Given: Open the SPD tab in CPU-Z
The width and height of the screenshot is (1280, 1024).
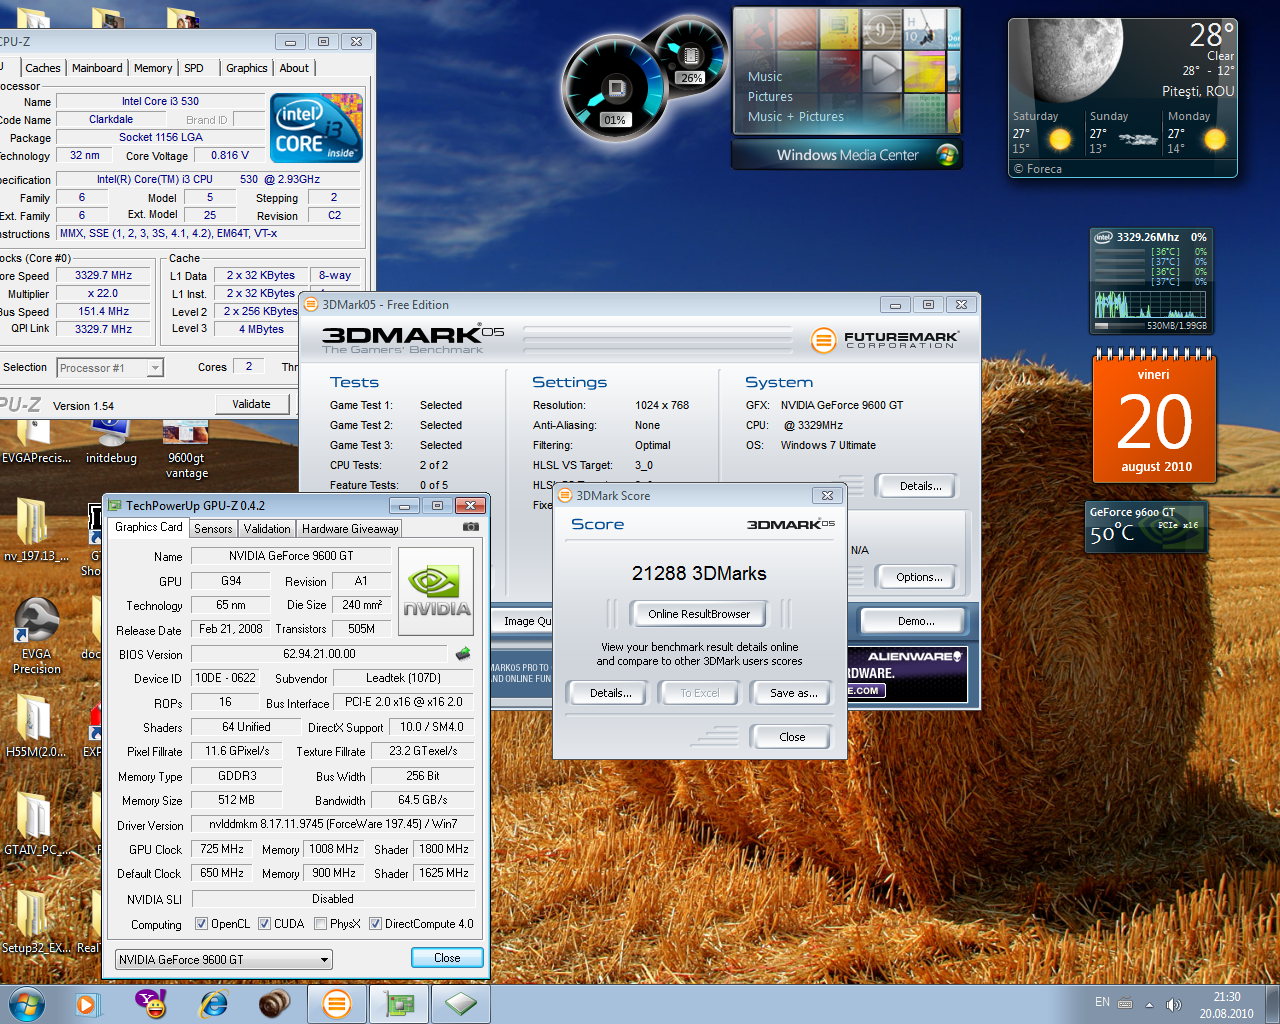Looking at the screenshot, I should coord(194,68).
